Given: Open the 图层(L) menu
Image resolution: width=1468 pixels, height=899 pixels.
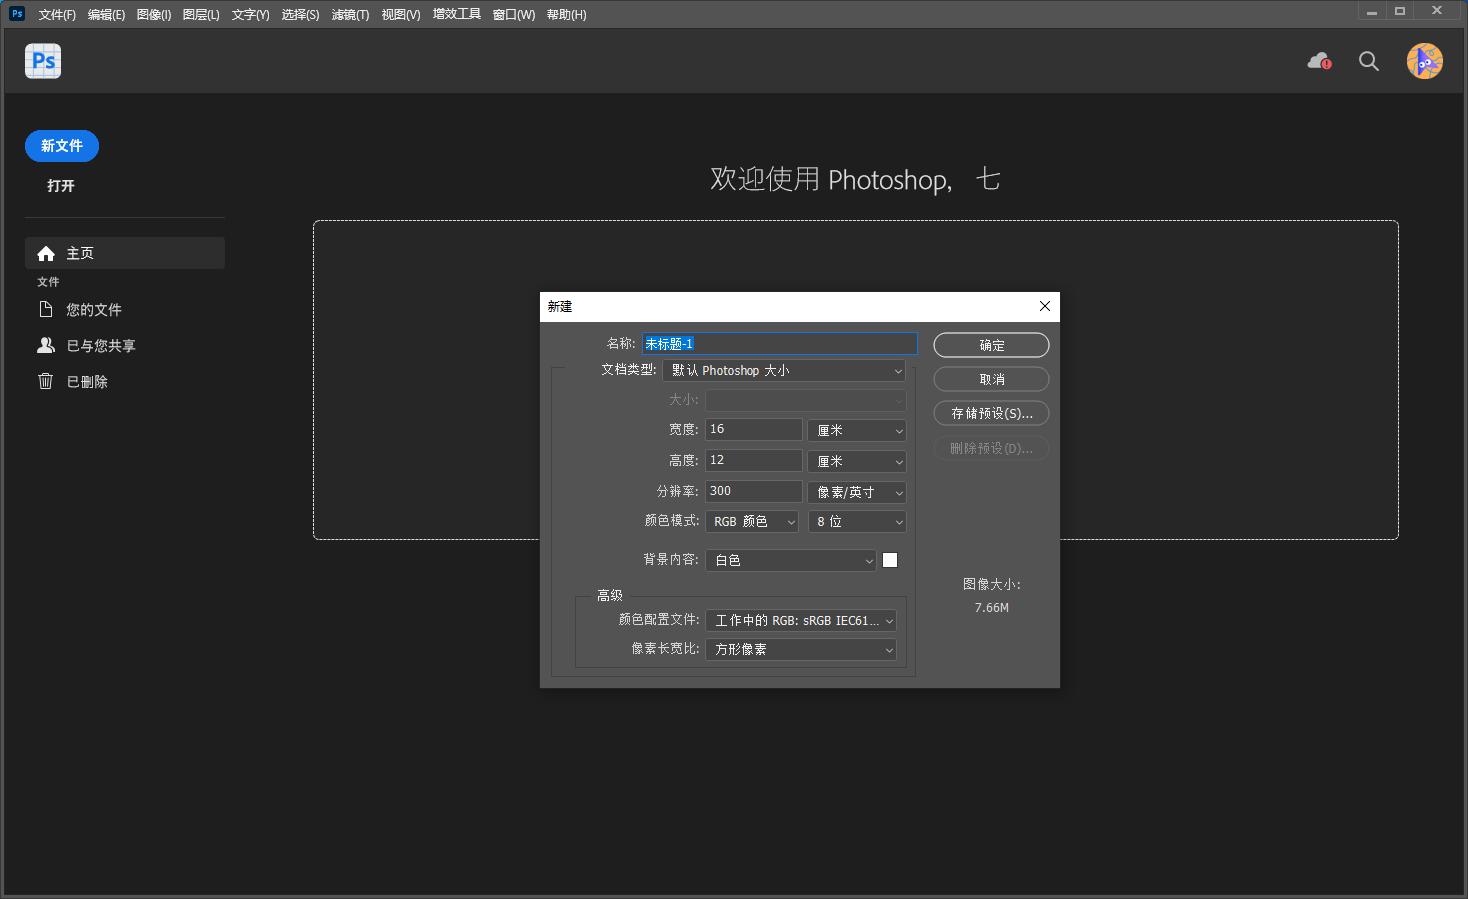Looking at the screenshot, I should coord(201,15).
